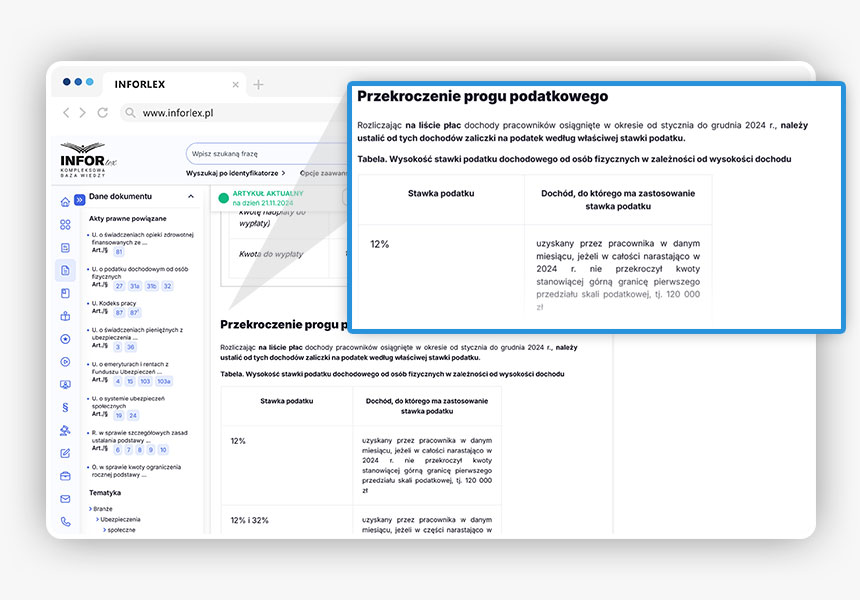Open the paragraph symbol (§) sidebar icon
This screenshot has height=600, width=860.
(65, 407)
